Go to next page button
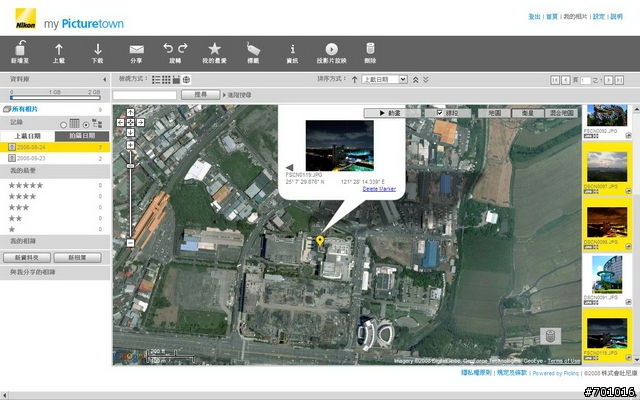 coord(608,80)
